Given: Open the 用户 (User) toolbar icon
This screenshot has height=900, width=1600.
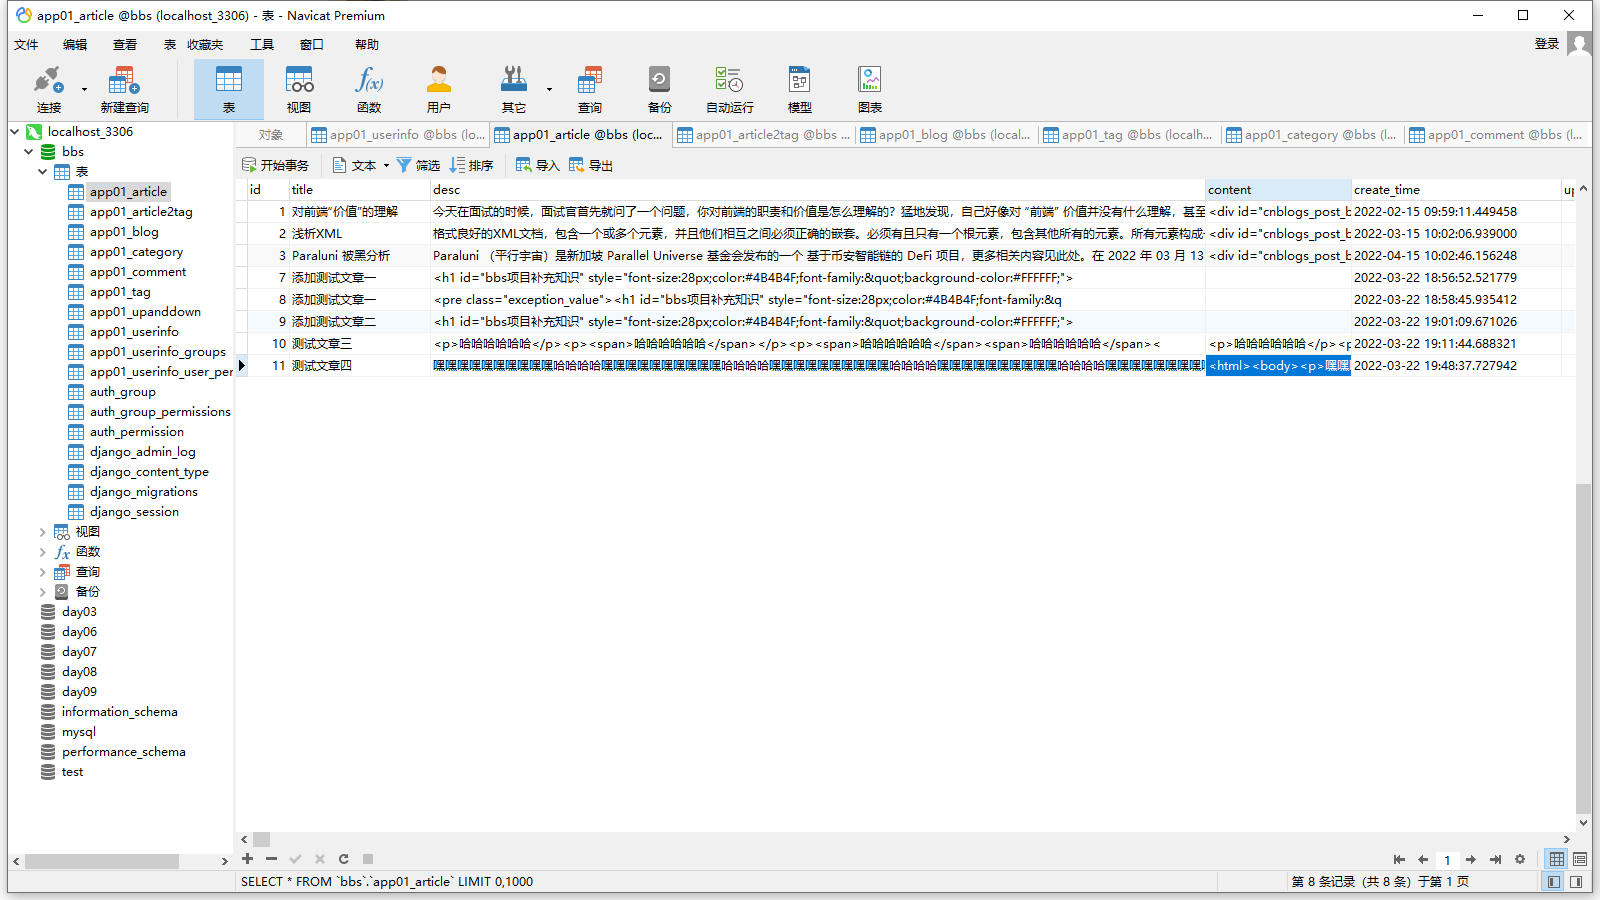Looking at the screenshot, I should (x=439, y=89).
